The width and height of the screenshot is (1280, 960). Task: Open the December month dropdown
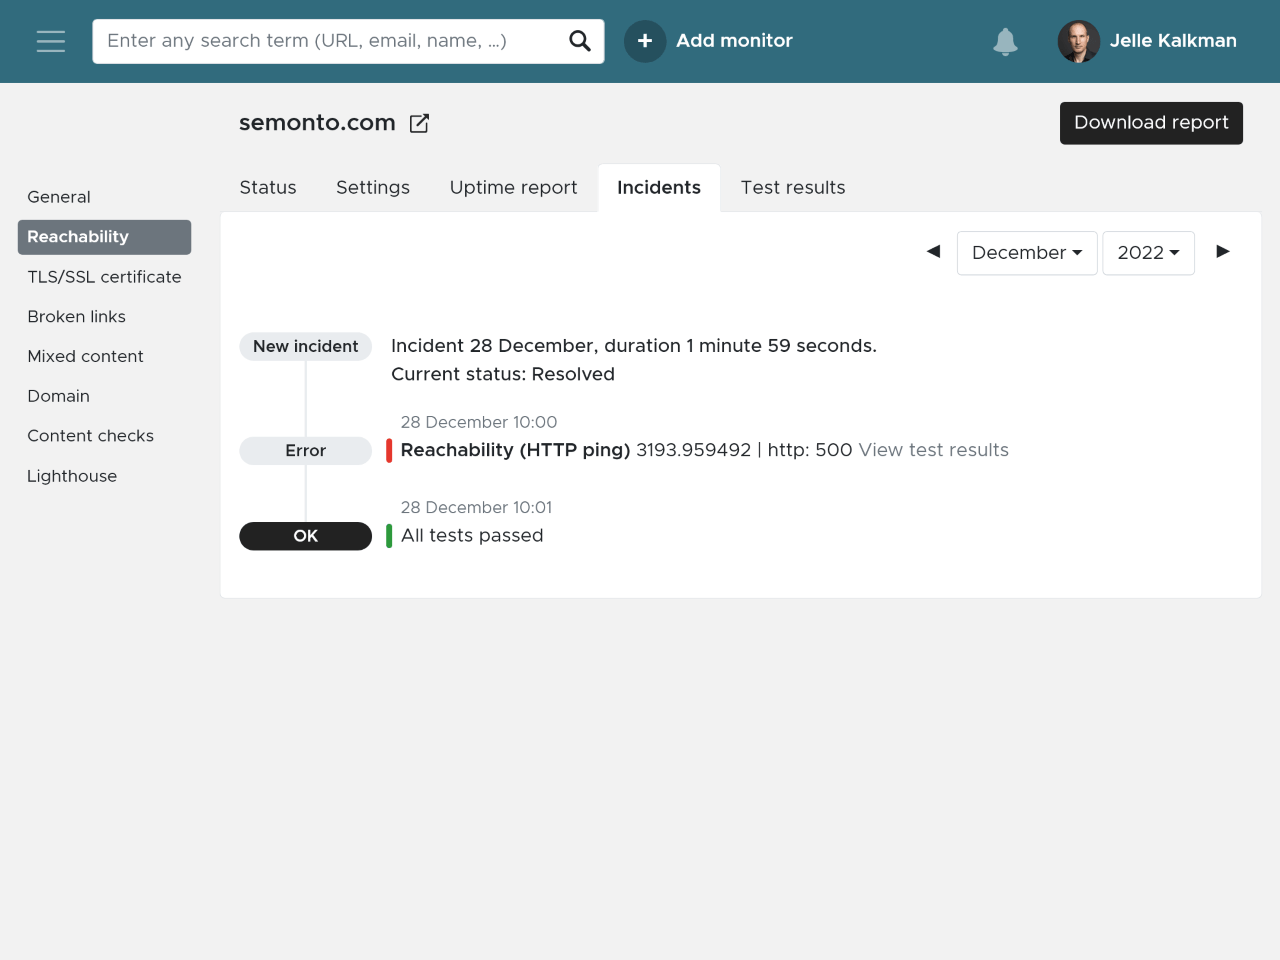coord(1027,253)
